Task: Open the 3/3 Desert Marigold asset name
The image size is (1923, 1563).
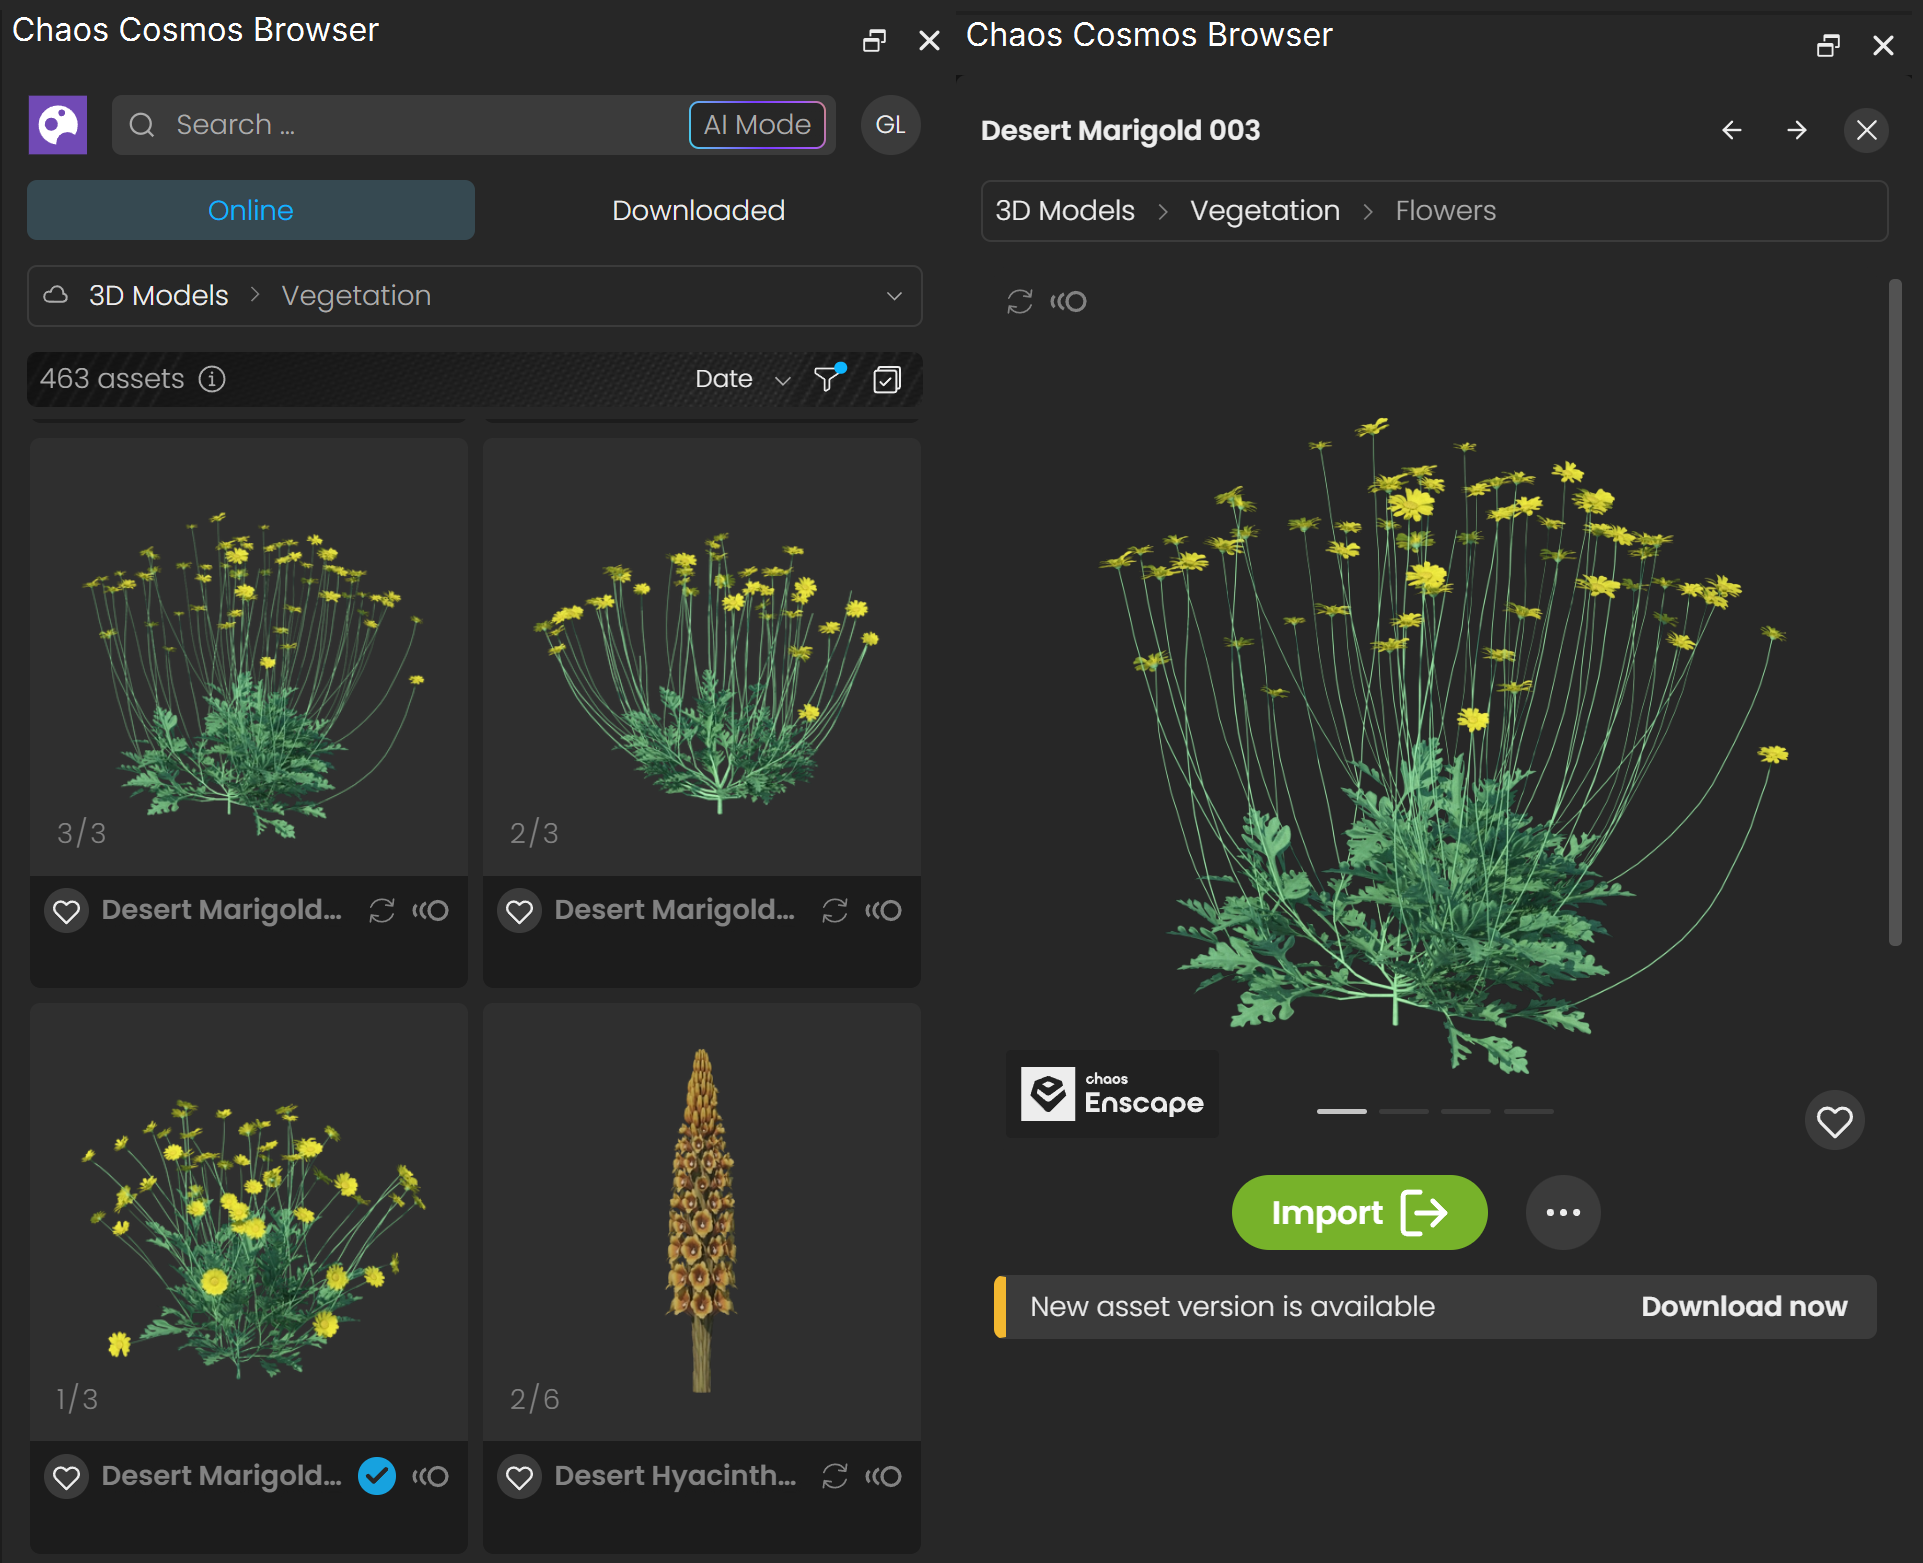Action: 222,910
